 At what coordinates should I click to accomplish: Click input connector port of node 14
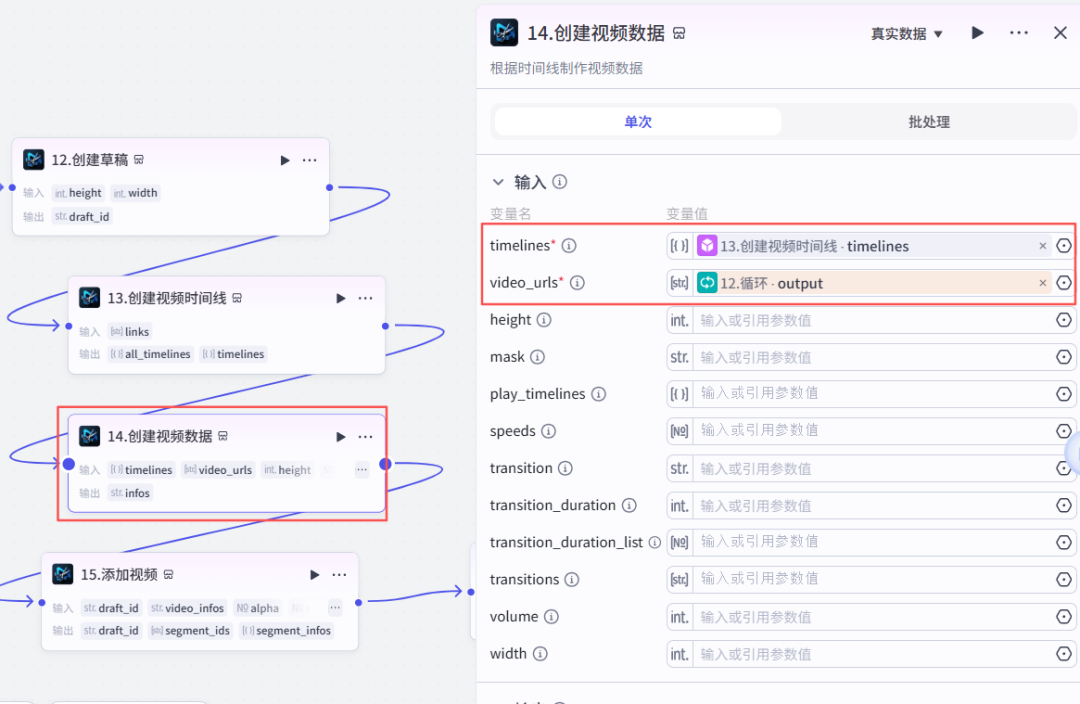coord(69,464)
